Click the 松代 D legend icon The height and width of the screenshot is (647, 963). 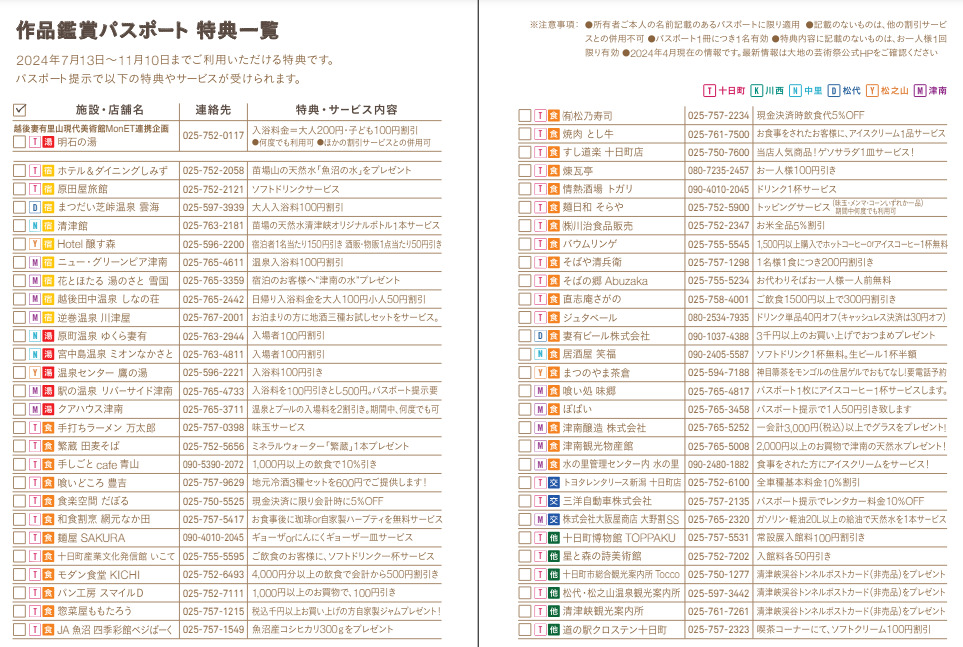tap(833, 91)
